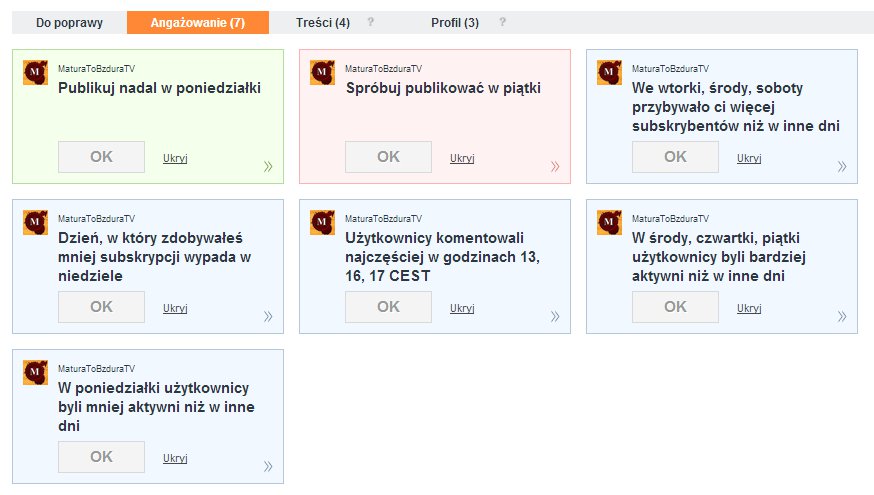This screenshot has width=874, height=495.
Task: Open the 'Treści (4)' tab
Action: (323, 23)
